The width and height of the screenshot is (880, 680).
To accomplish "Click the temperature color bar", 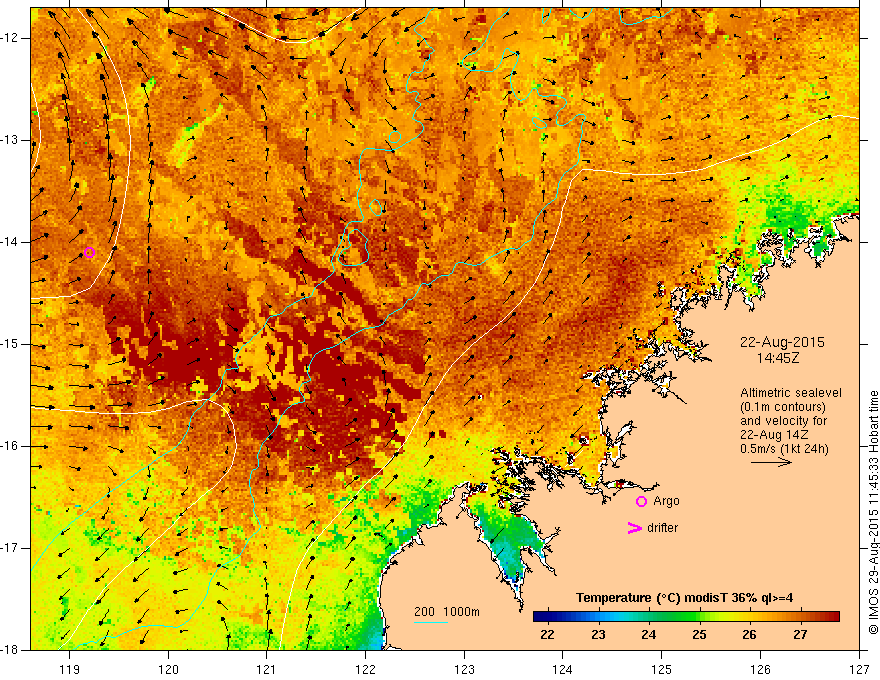I will [x=686, y=617].
